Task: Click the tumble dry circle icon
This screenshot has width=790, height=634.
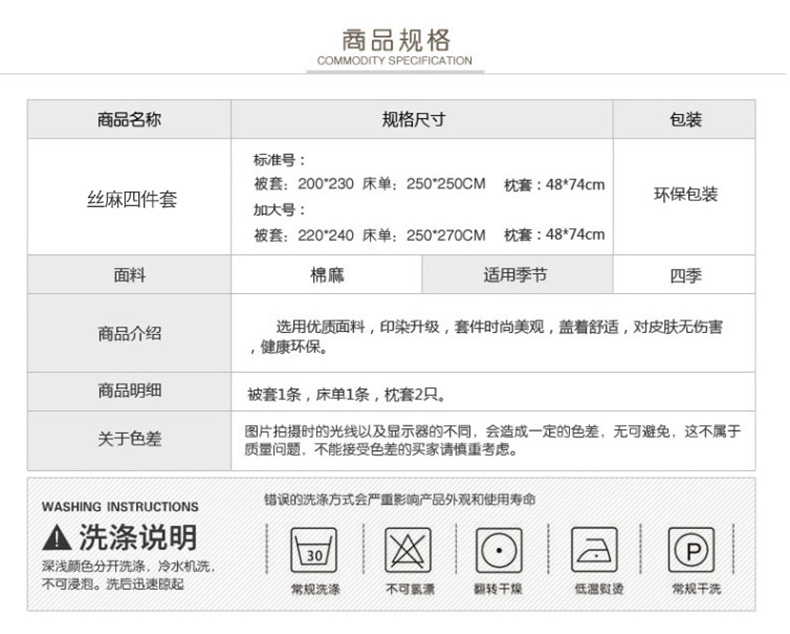Action: click(499, 550)
